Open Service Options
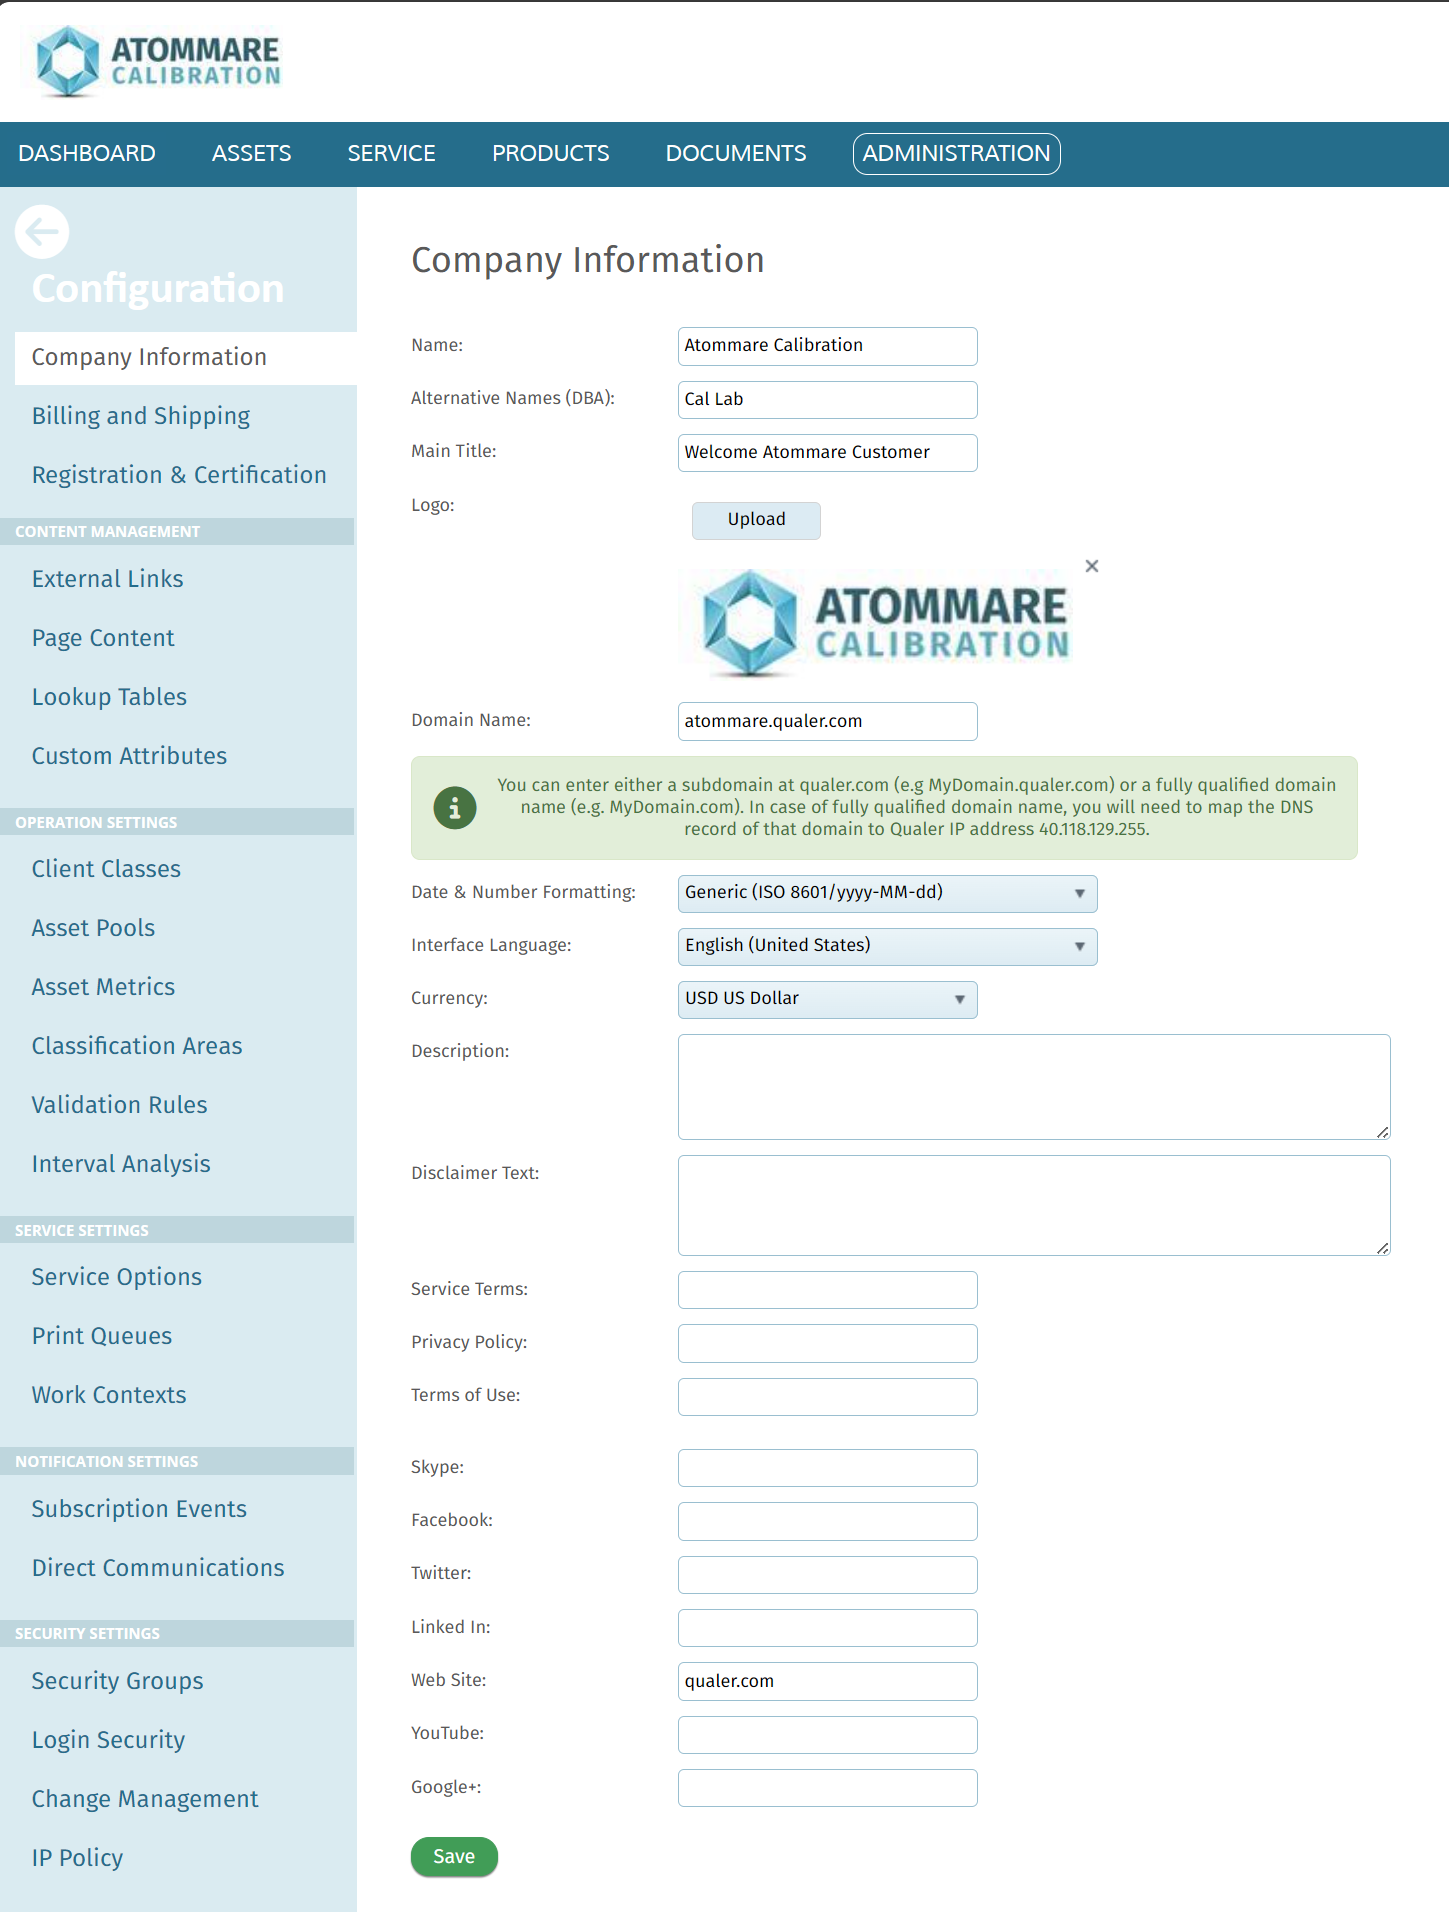 117,1277
